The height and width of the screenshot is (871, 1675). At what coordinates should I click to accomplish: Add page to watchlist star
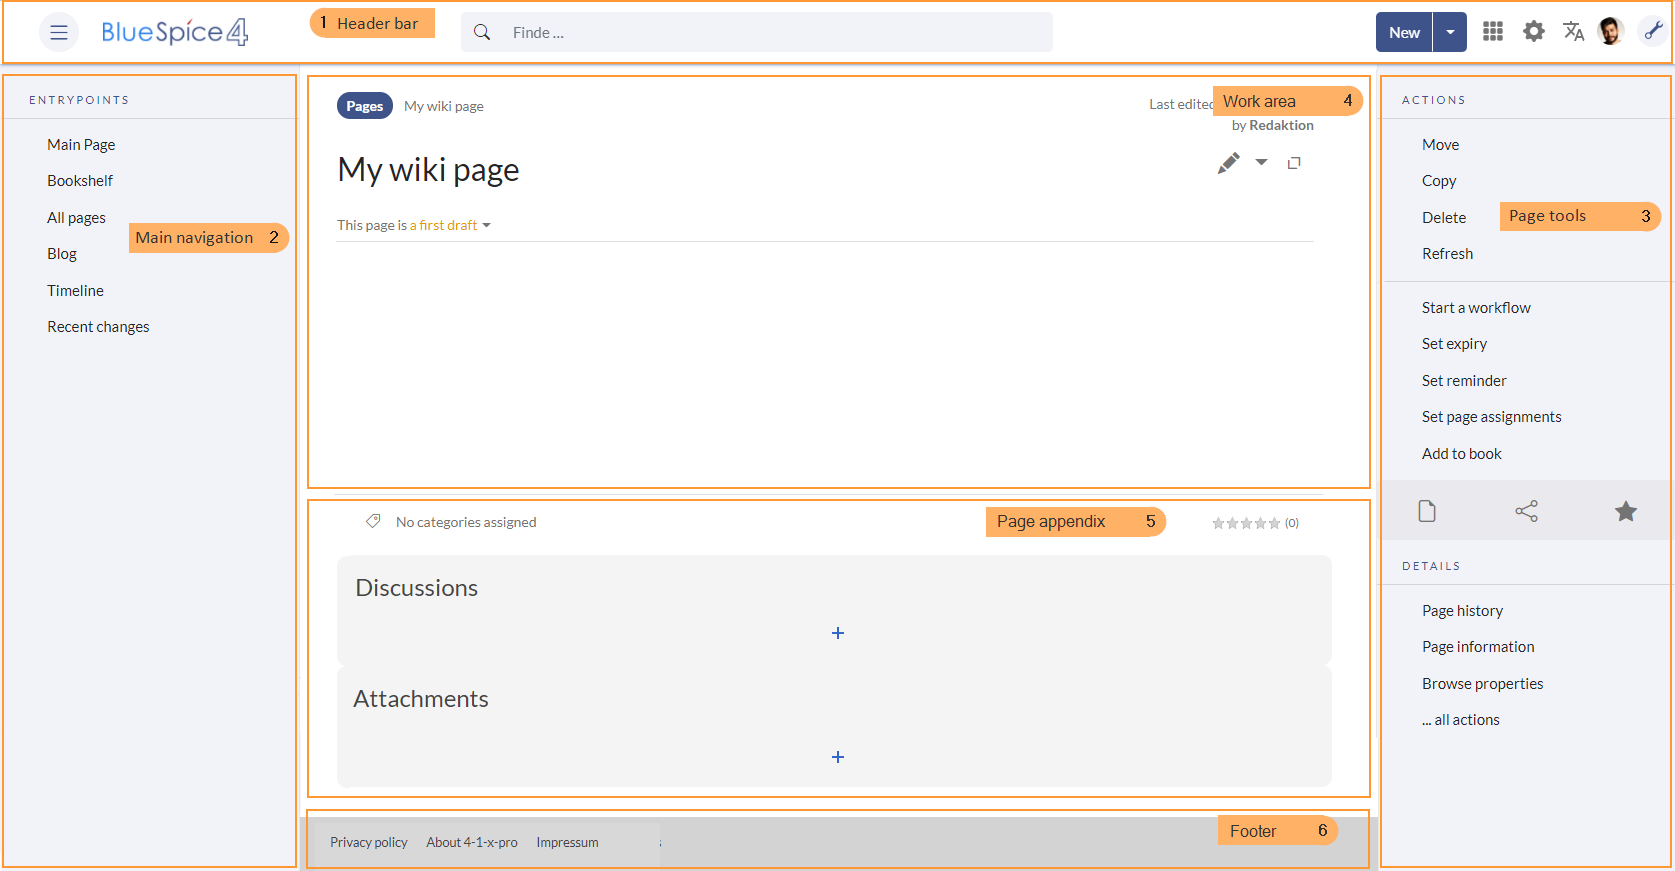tap(1626, 511)
